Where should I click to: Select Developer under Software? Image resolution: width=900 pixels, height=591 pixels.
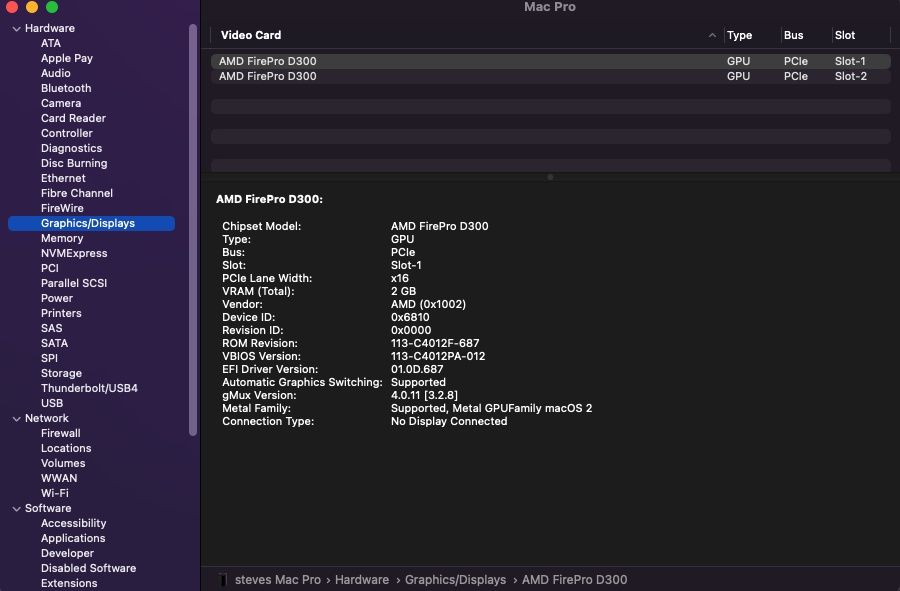(67, 553)
